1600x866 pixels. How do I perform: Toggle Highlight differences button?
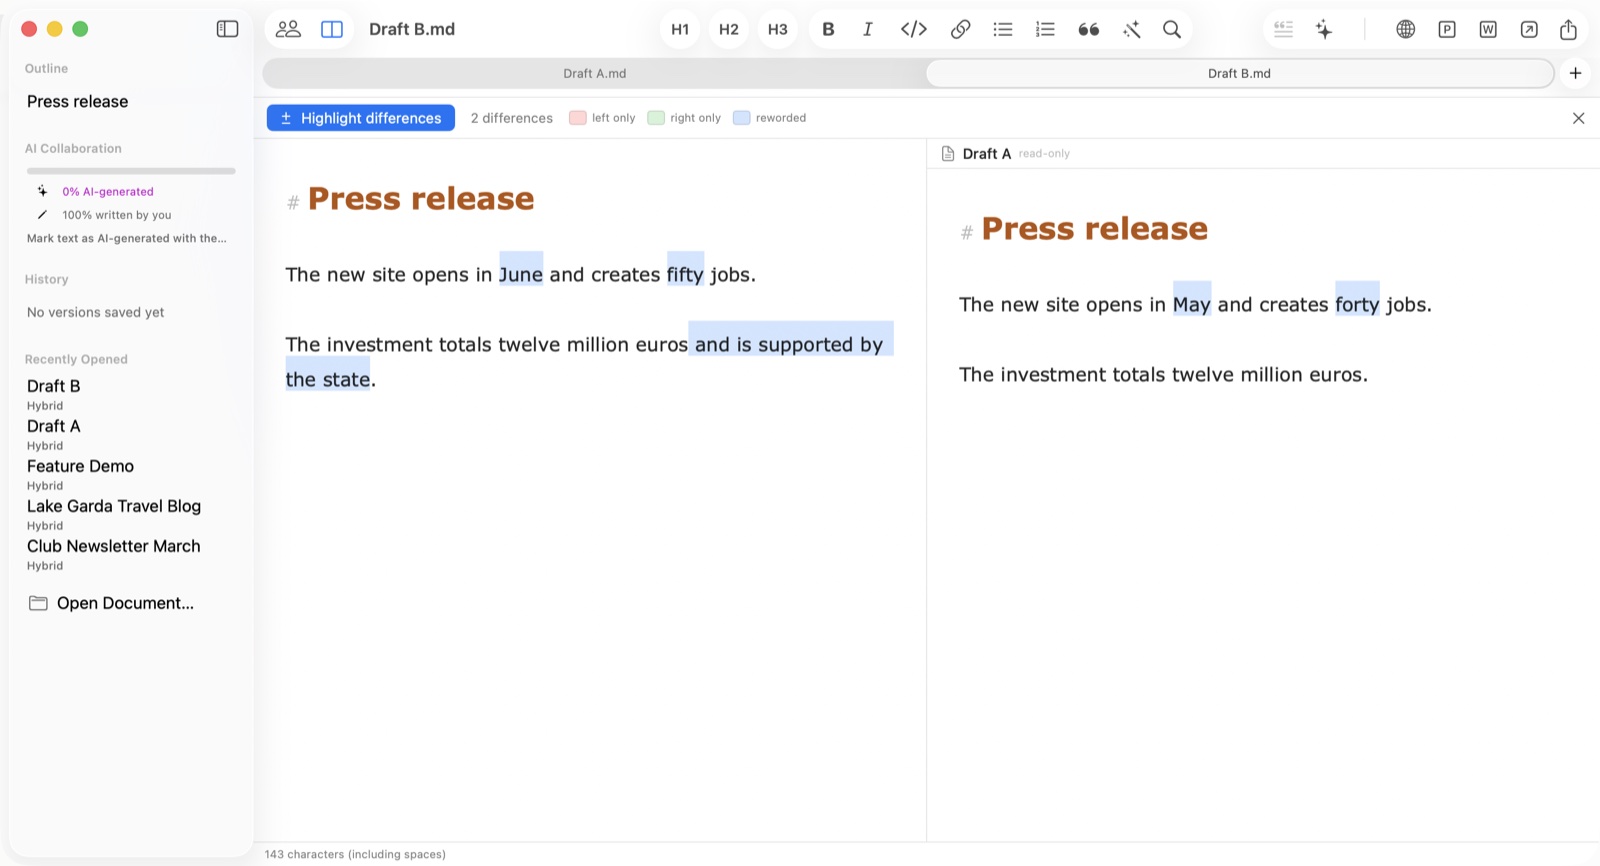361,118
